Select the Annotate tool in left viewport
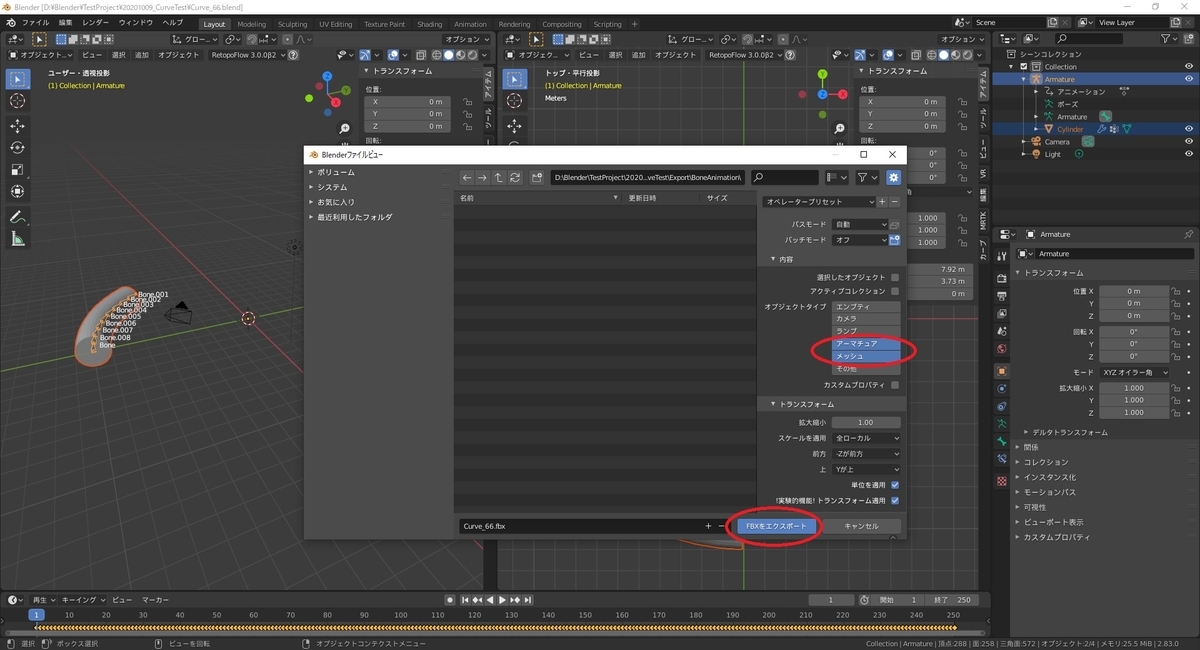 17,217
